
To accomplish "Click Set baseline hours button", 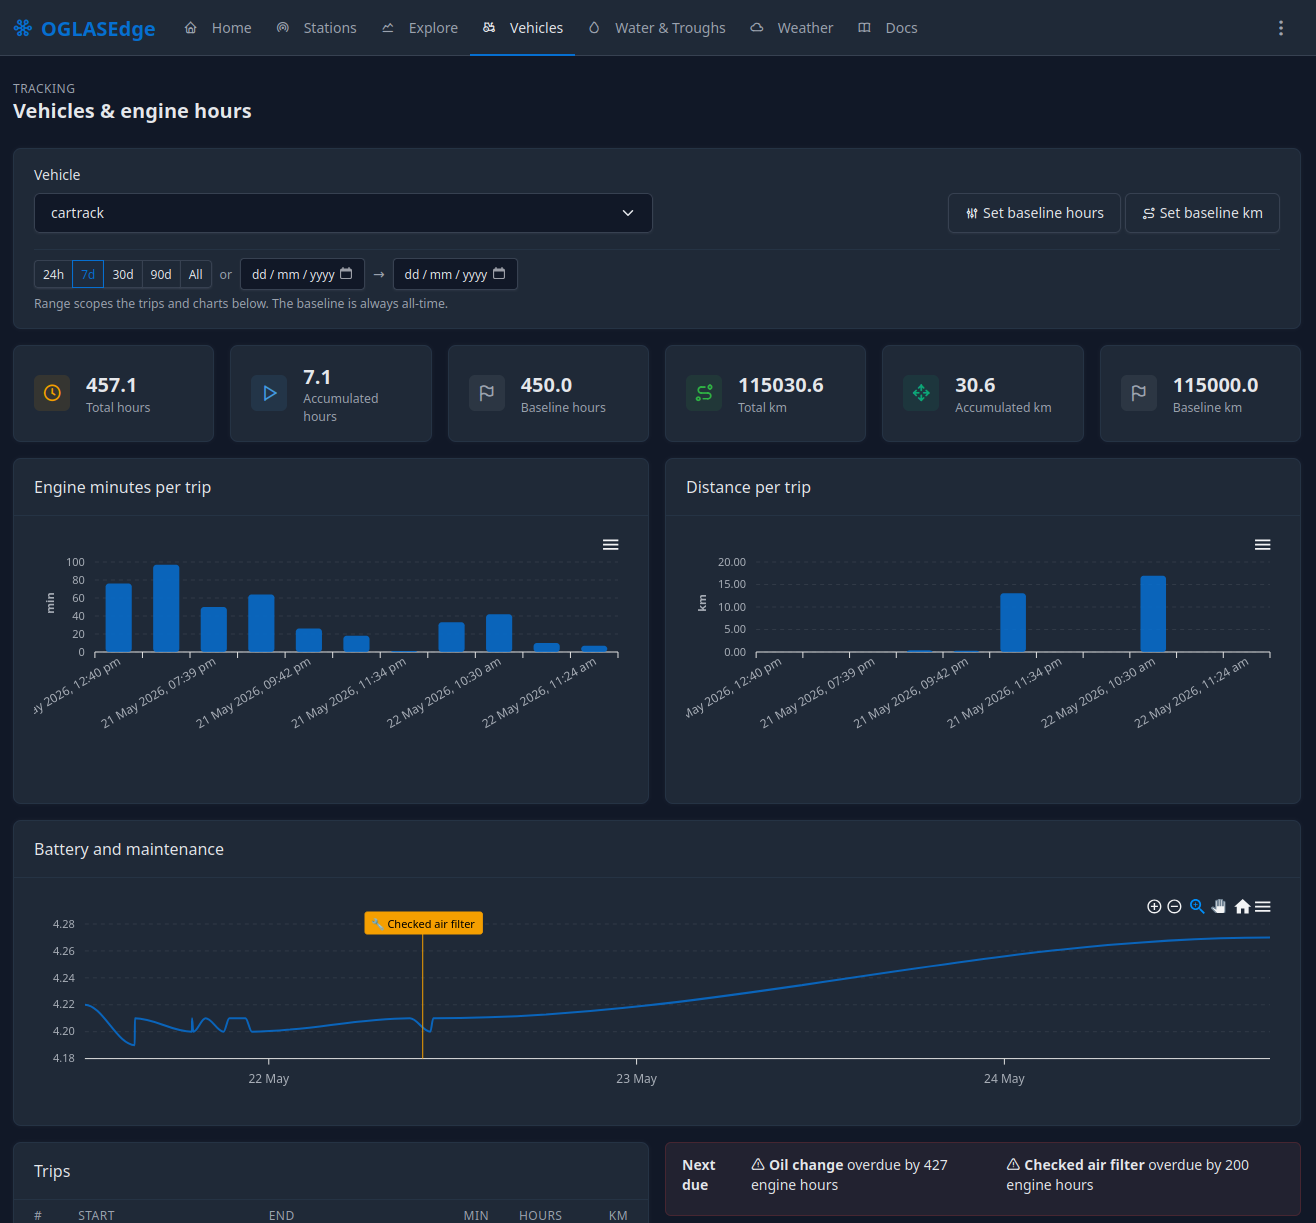I will [1034, 213].
